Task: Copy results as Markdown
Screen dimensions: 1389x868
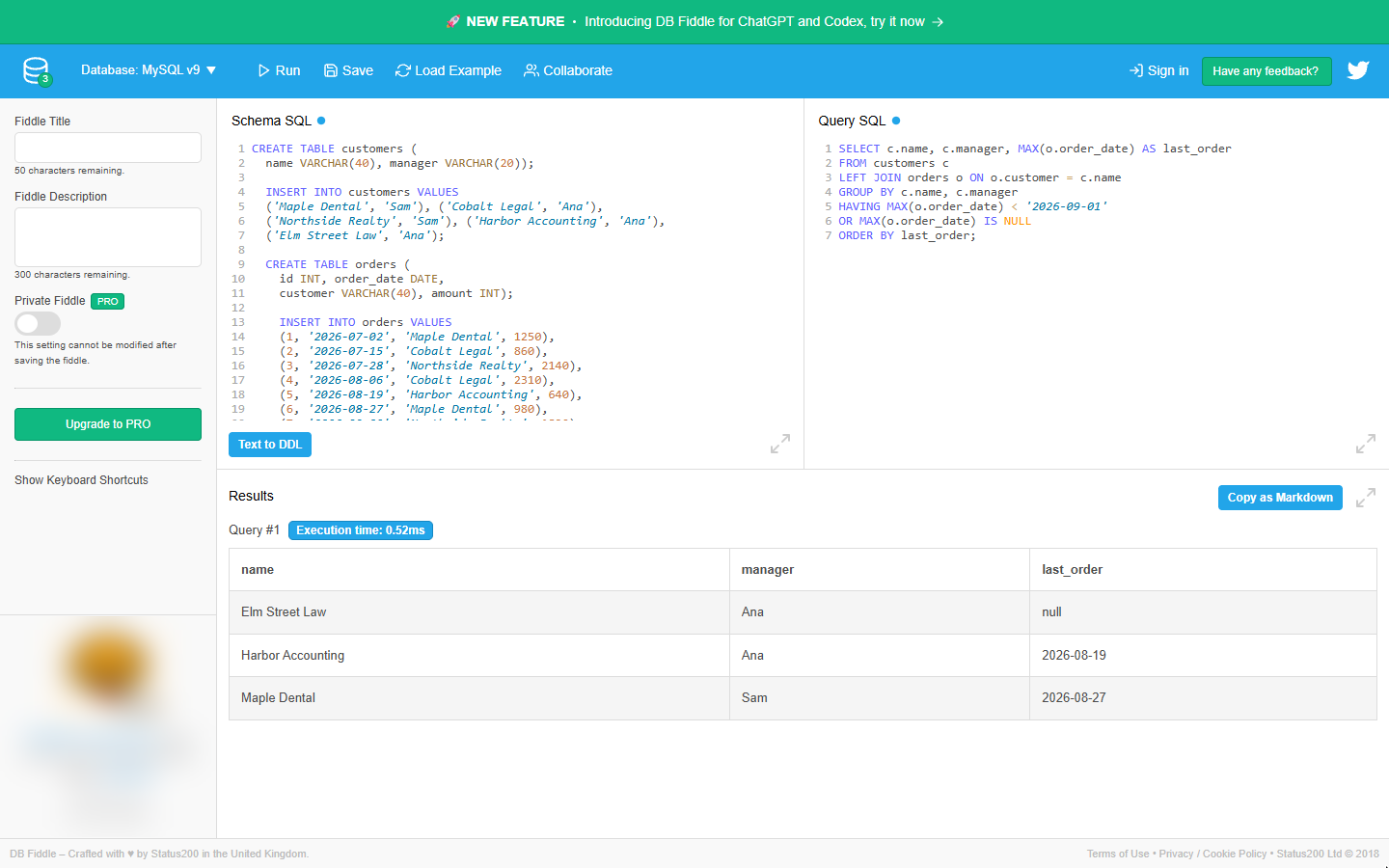Action: click(1280, 498)
